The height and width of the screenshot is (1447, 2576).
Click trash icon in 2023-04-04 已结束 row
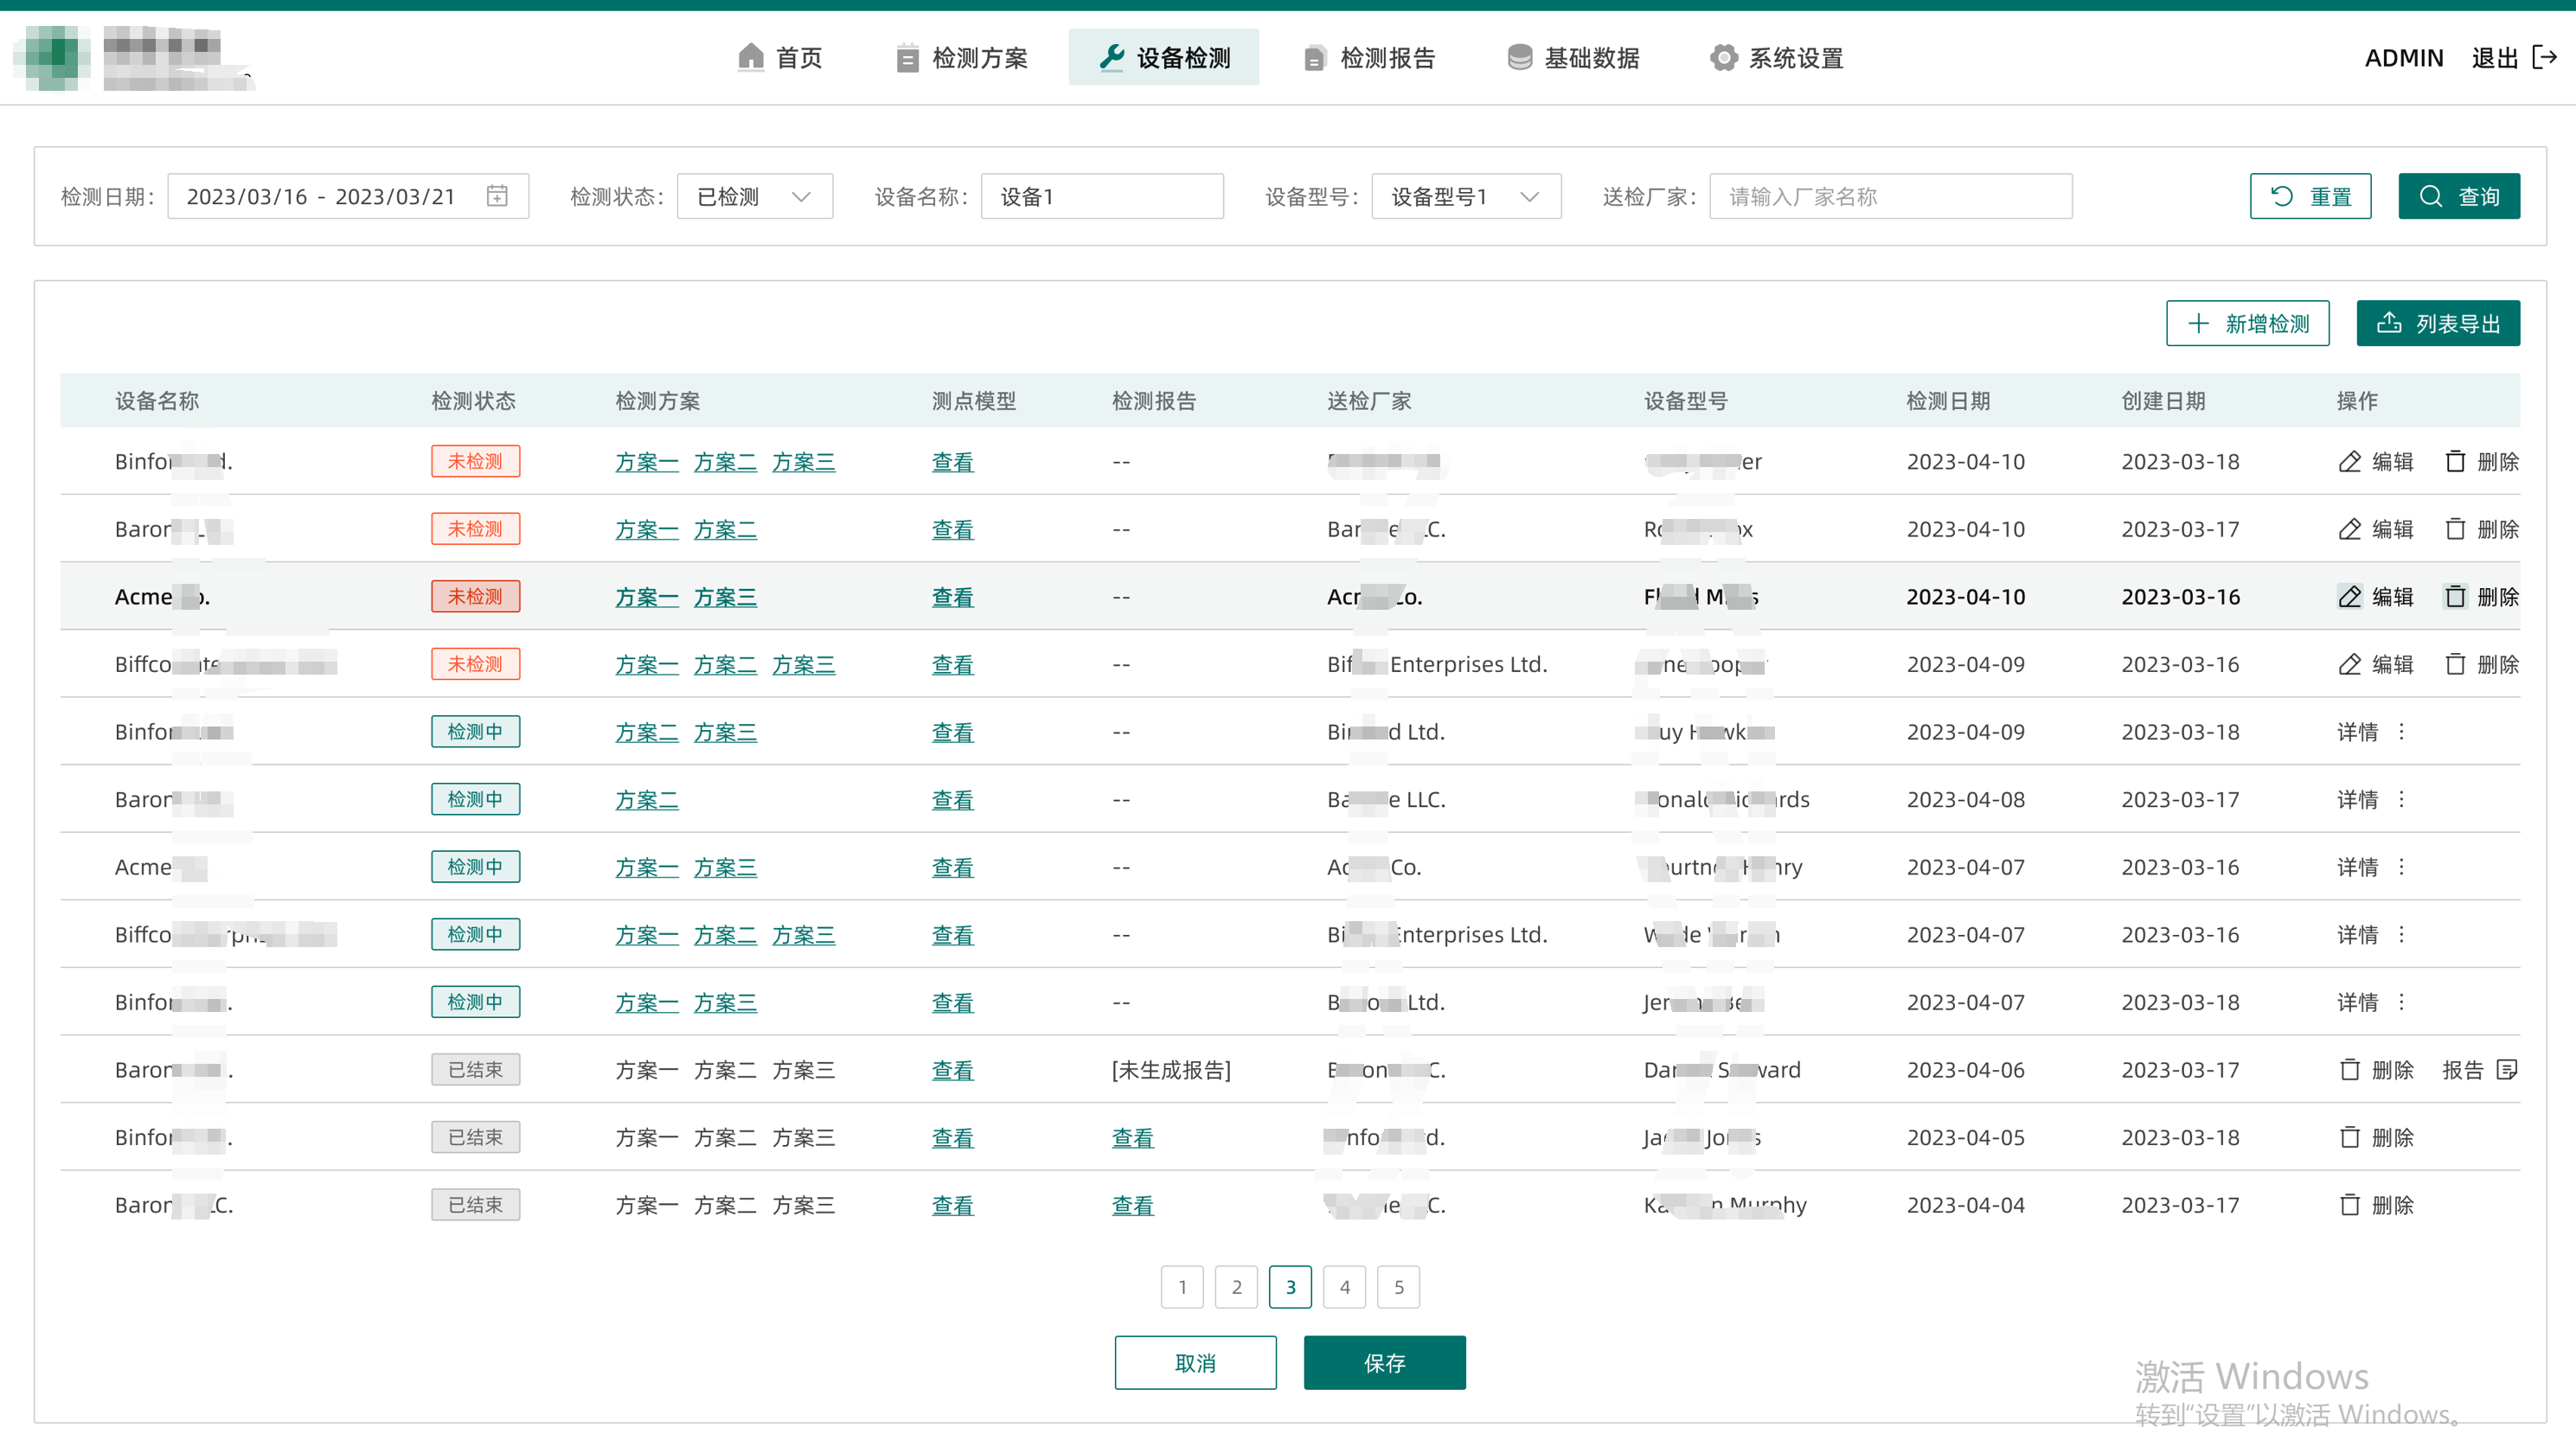2349,1205
